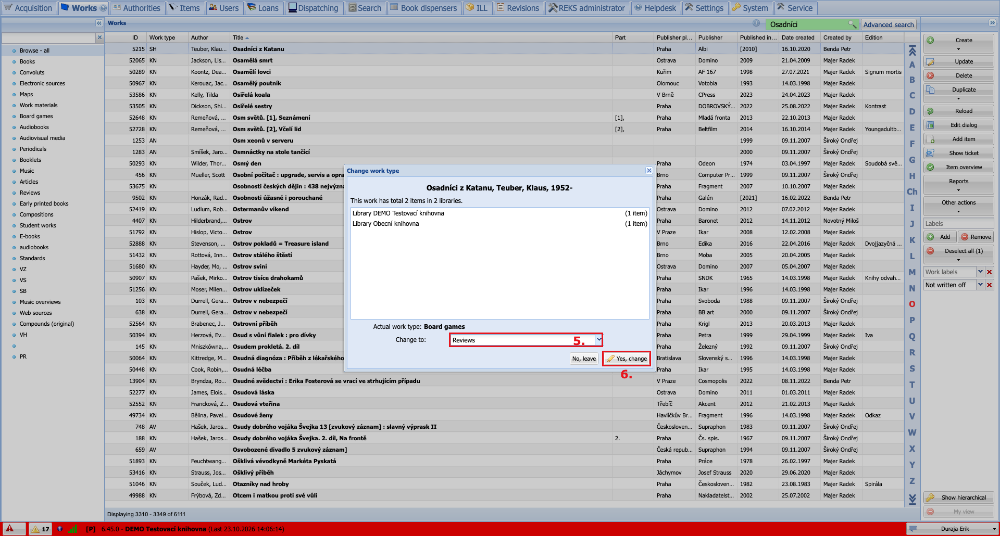Expand the Not written off dropdown
1000x536 pixels.
click(x=980, y=286)
